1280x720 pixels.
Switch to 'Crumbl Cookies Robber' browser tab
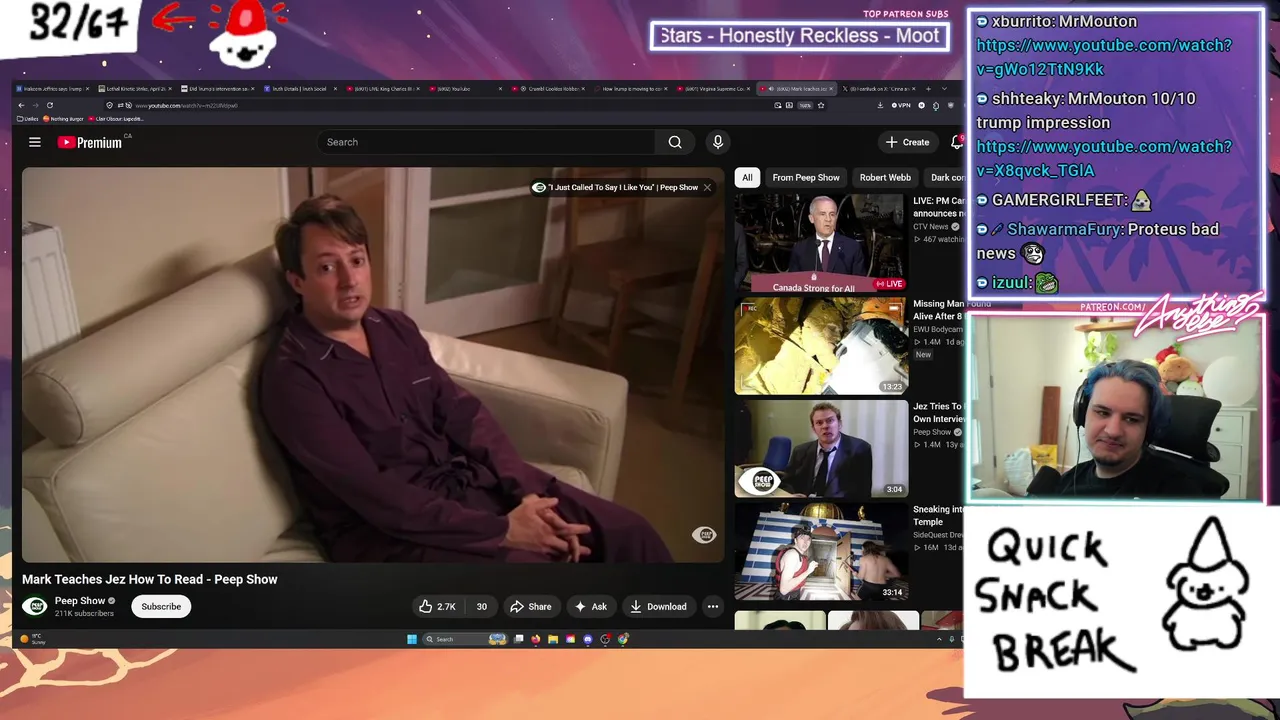point(548,89)
